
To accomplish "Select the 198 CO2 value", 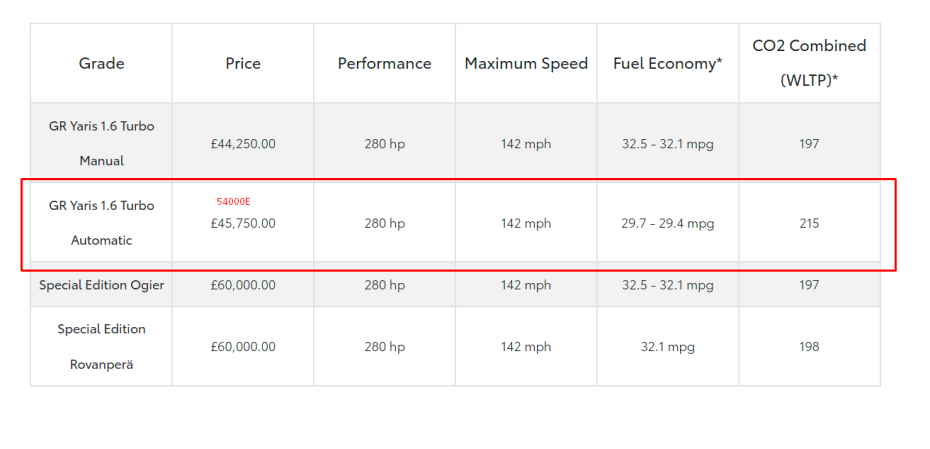I will [809, 347].
